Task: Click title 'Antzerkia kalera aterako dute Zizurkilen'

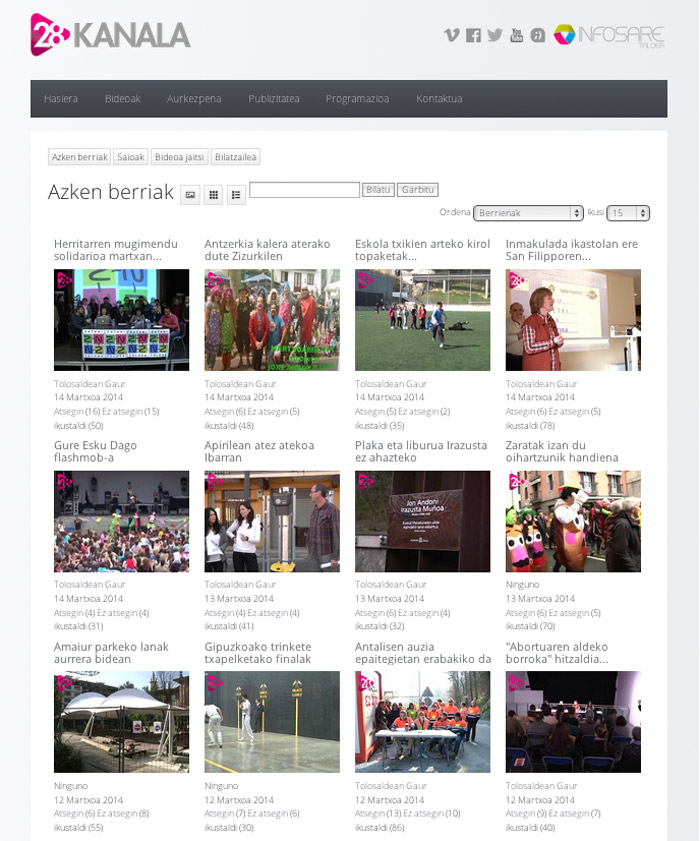Action: point(267,250)
